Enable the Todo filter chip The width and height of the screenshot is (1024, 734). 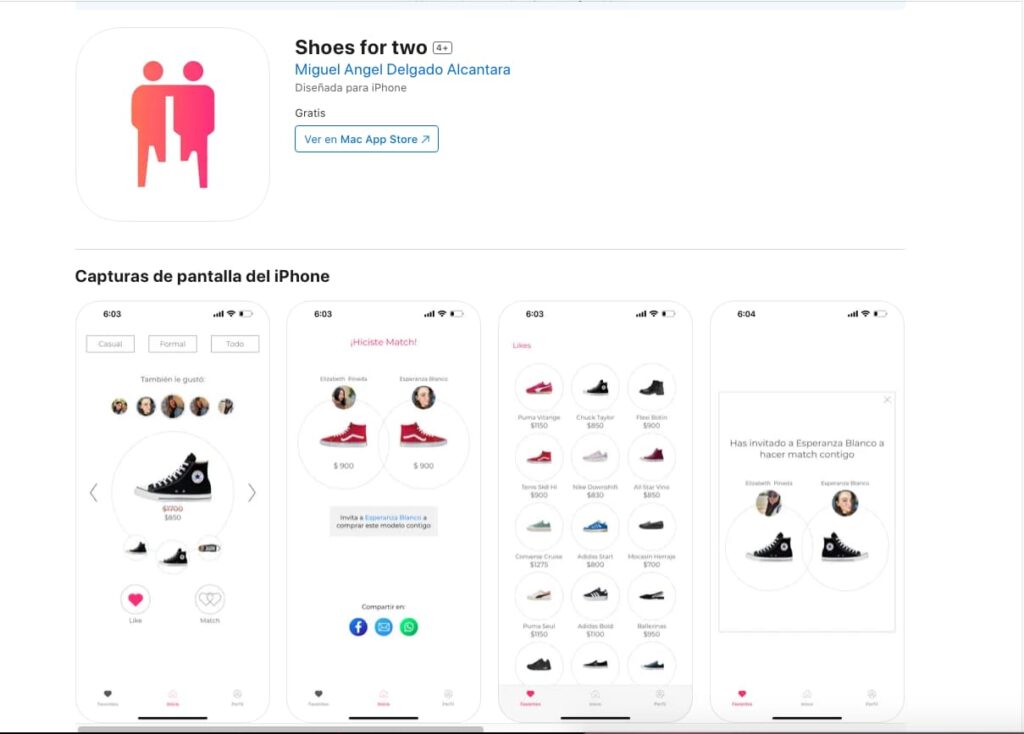click(x=237, y=343)
